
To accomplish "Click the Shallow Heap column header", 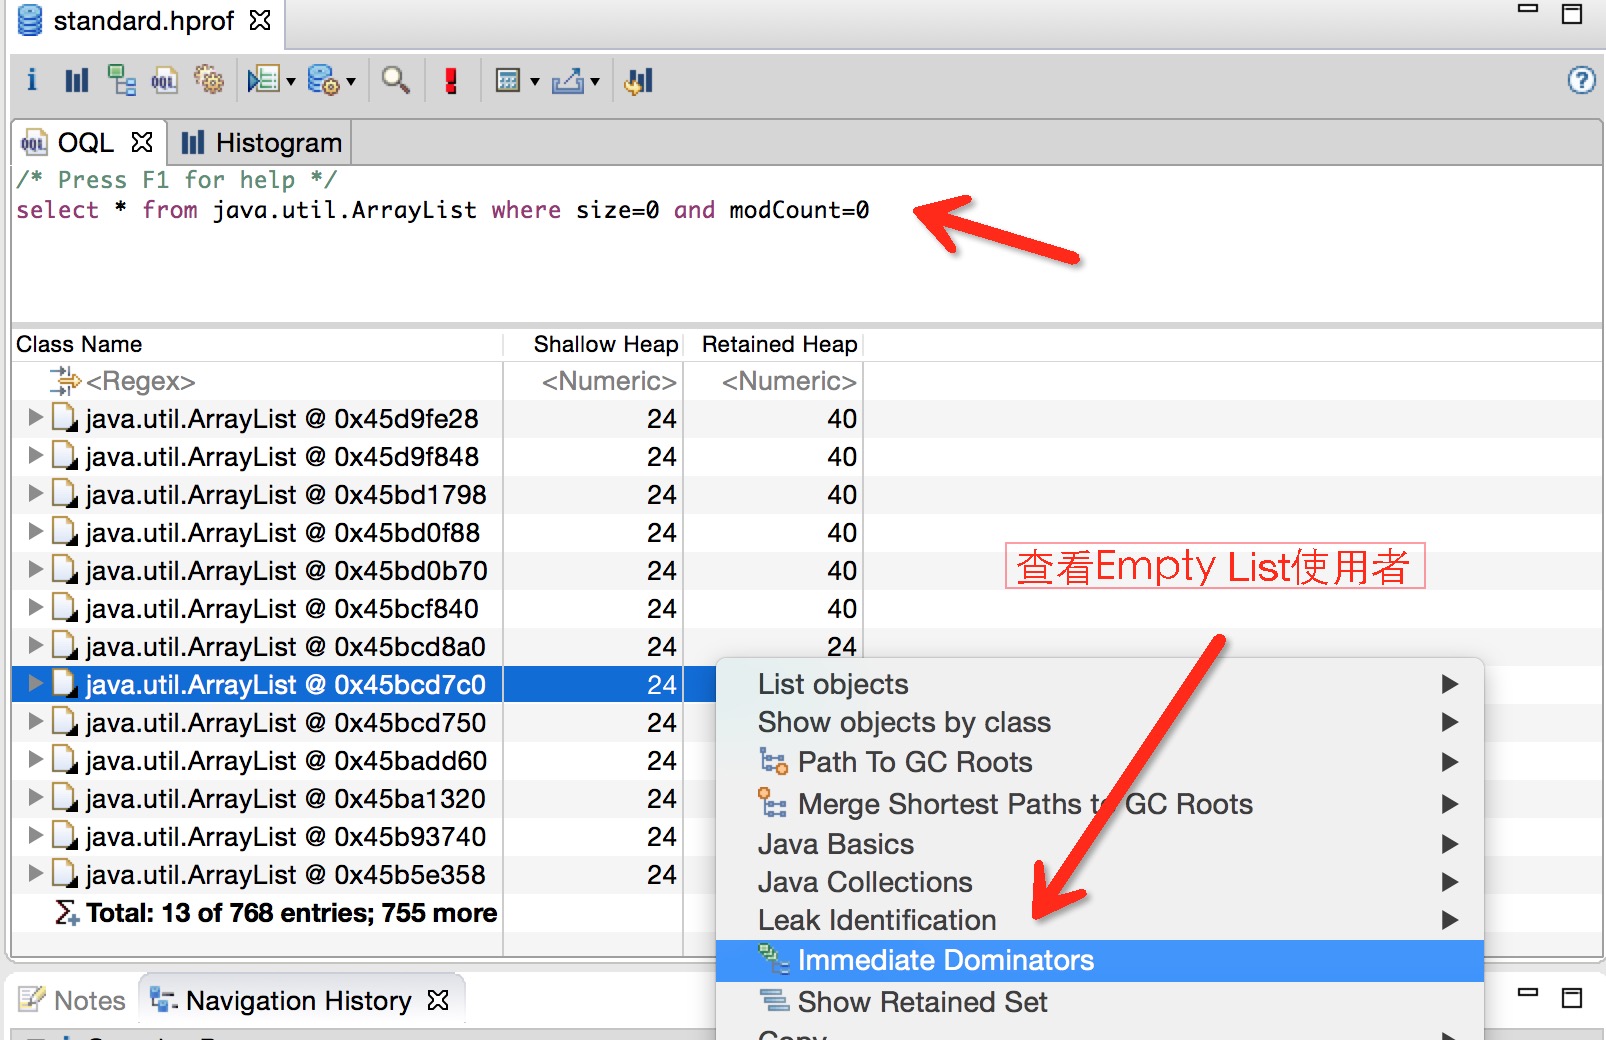I will coord(605,344).
